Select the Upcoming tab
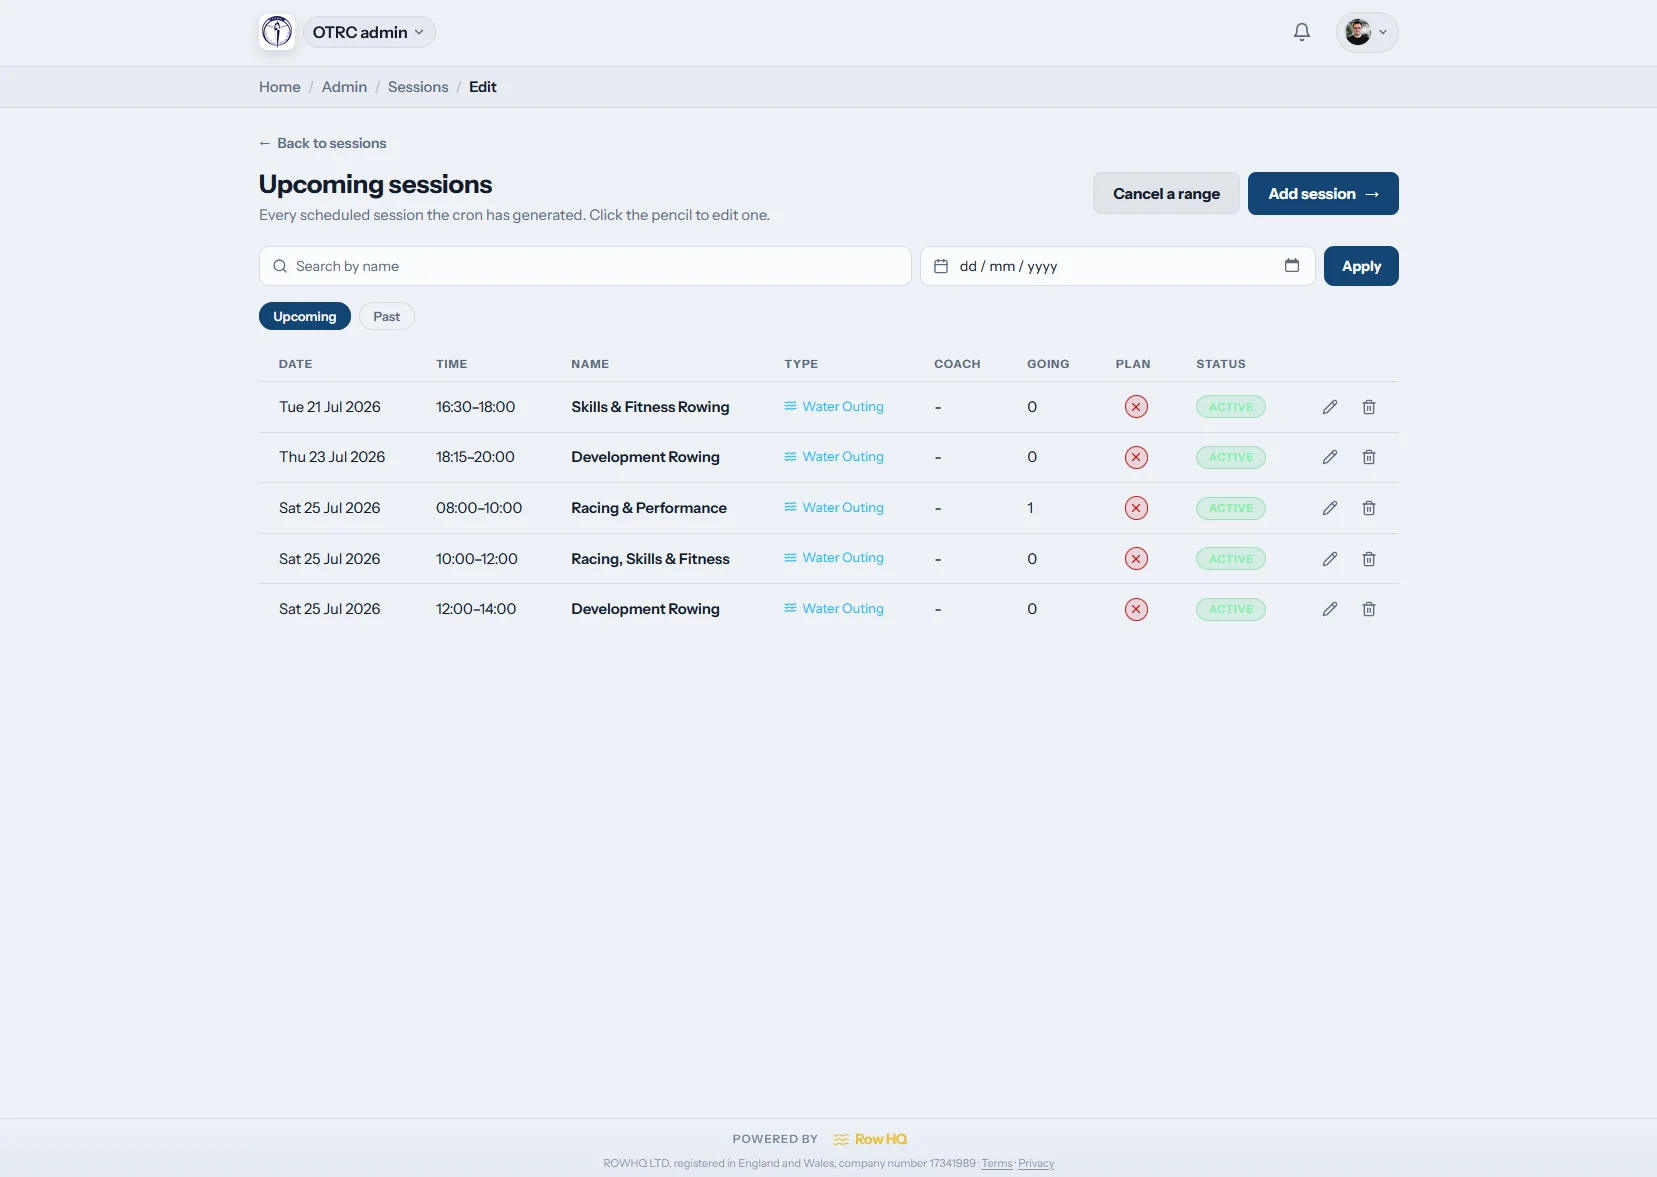The height and width of the screenshot is (1177, 1657). pyautogui.click(x=305, y=316)
